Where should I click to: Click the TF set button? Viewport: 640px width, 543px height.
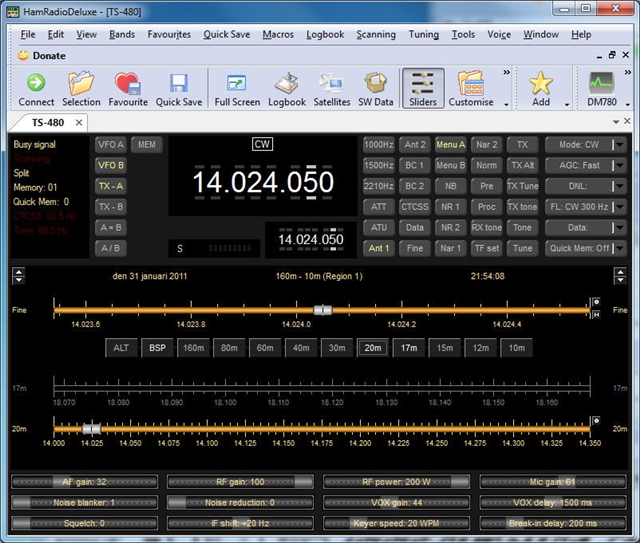487,248
